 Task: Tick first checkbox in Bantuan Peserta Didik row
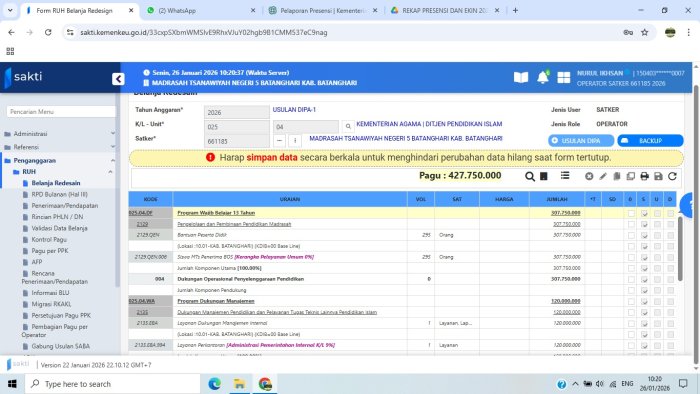tap(631, 235)
